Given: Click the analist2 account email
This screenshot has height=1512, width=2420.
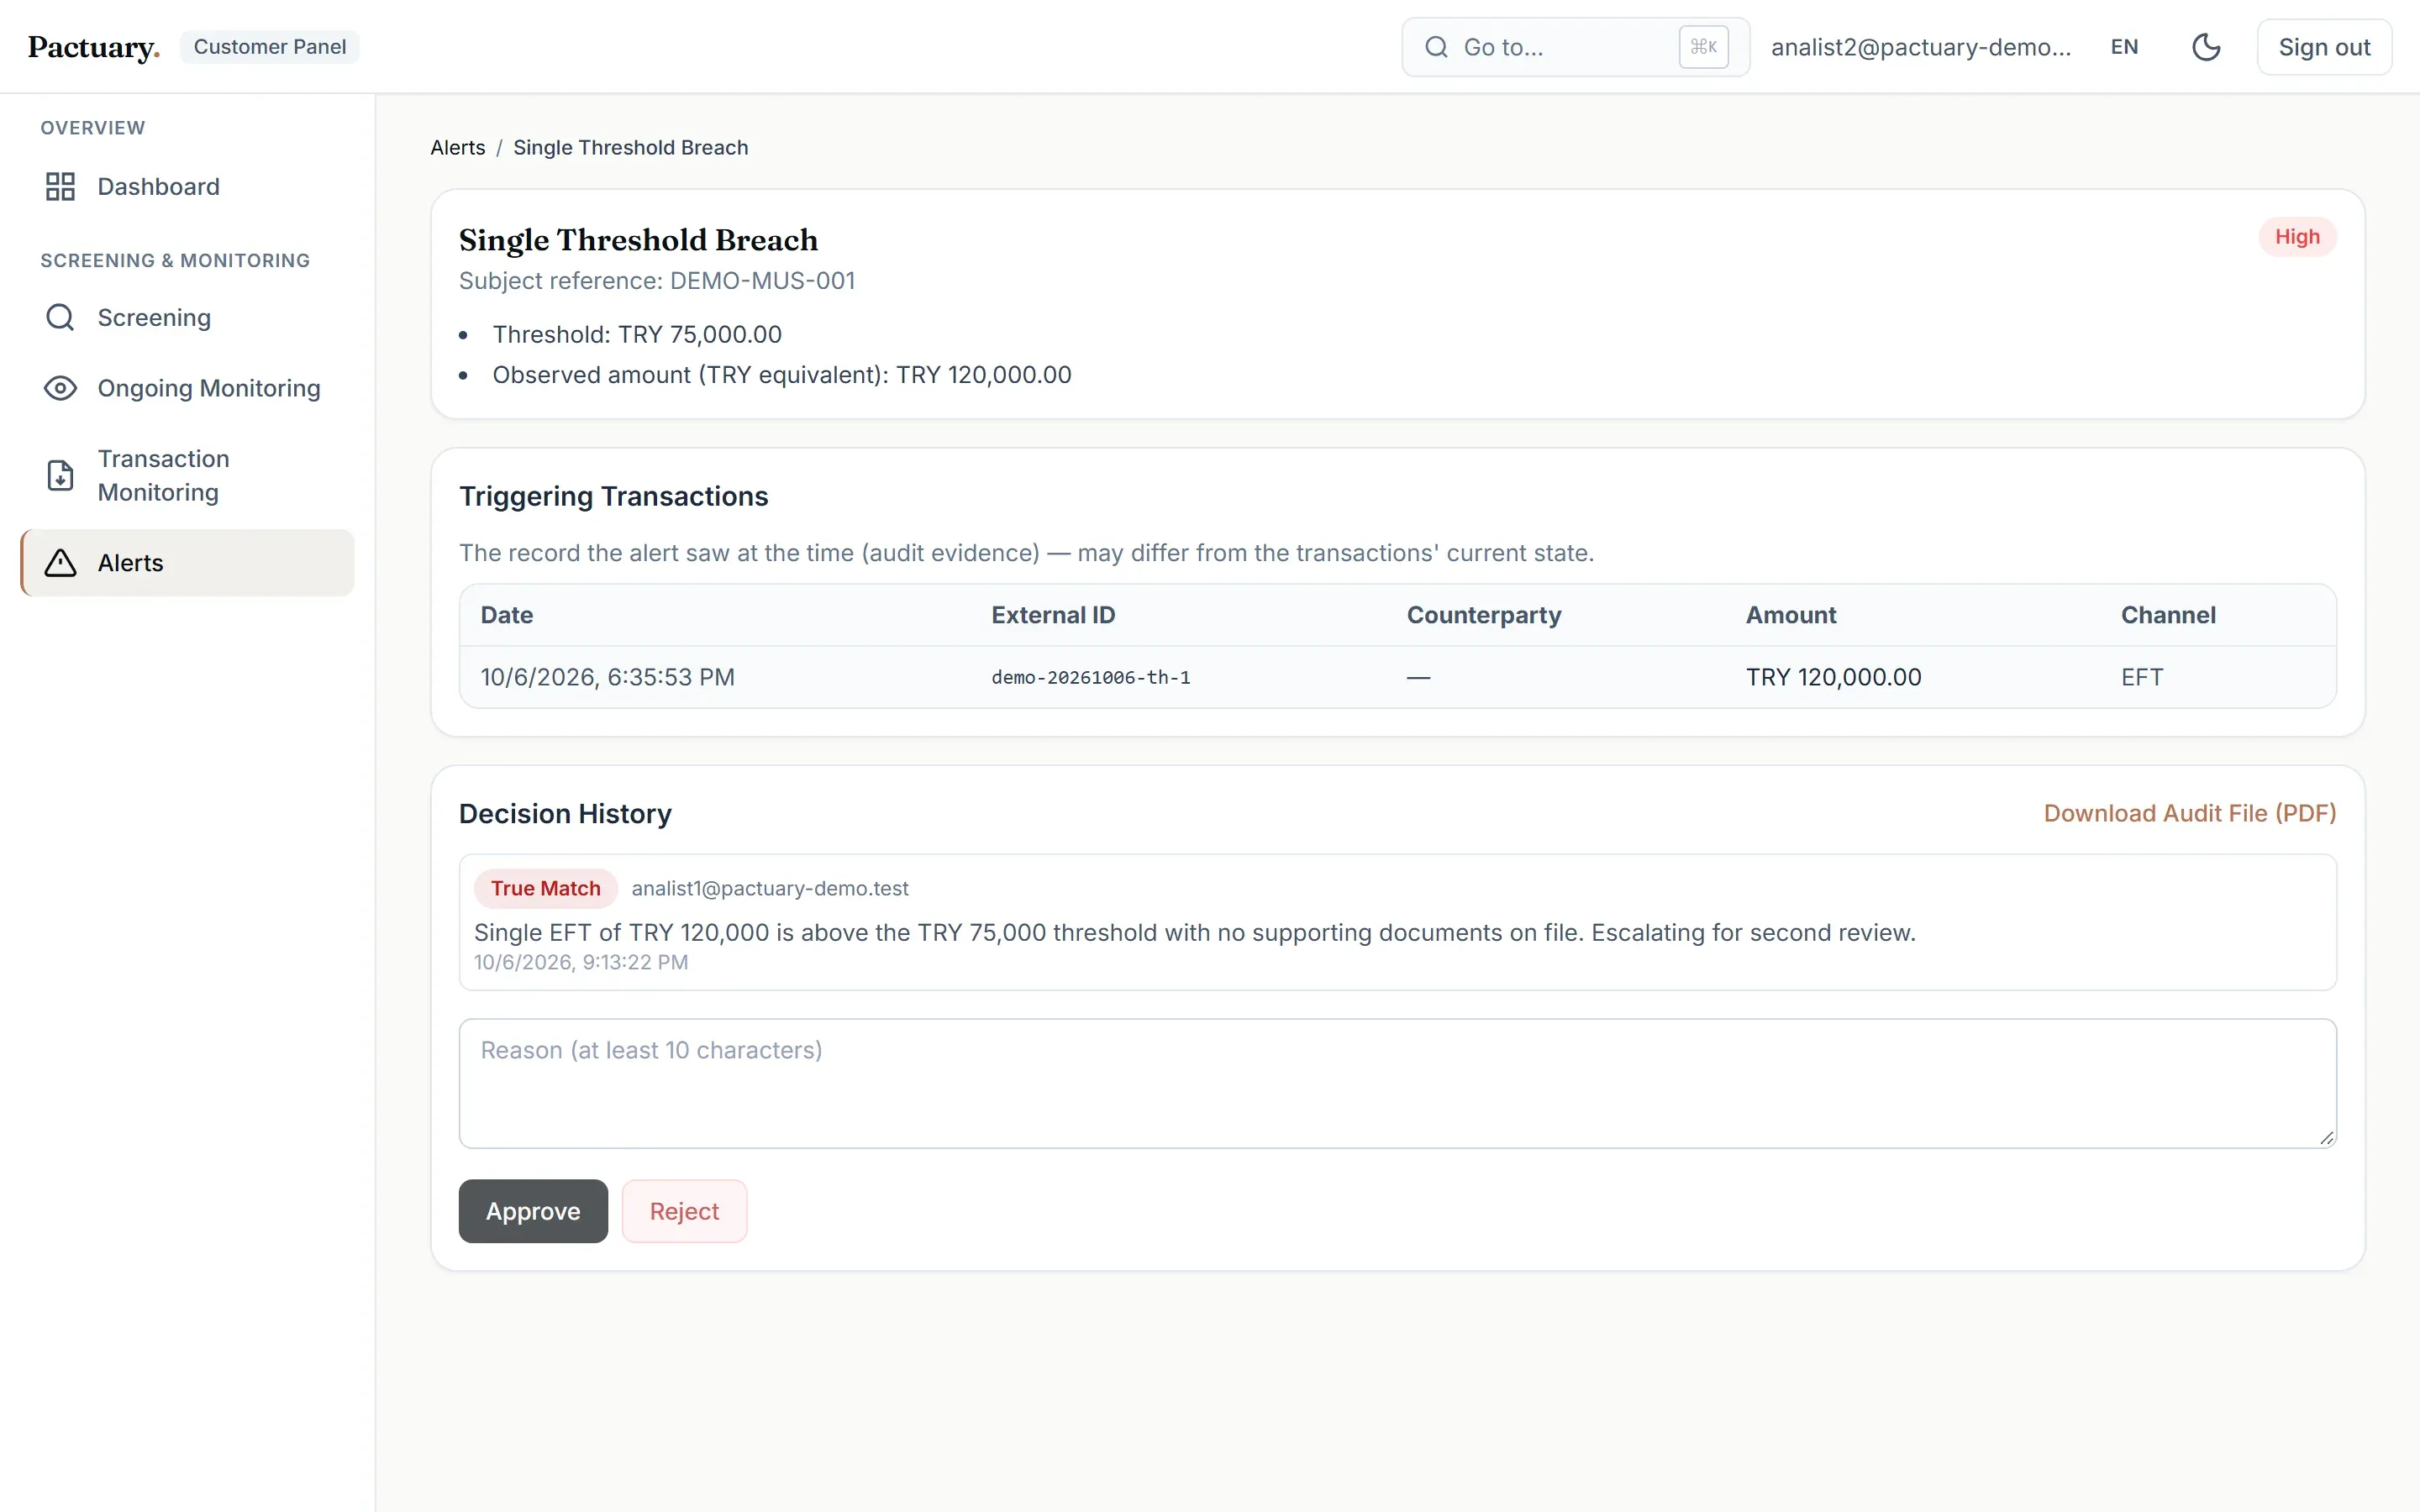Looking at the screenshot, I should pyautogui.click(x=1921, y=47).
